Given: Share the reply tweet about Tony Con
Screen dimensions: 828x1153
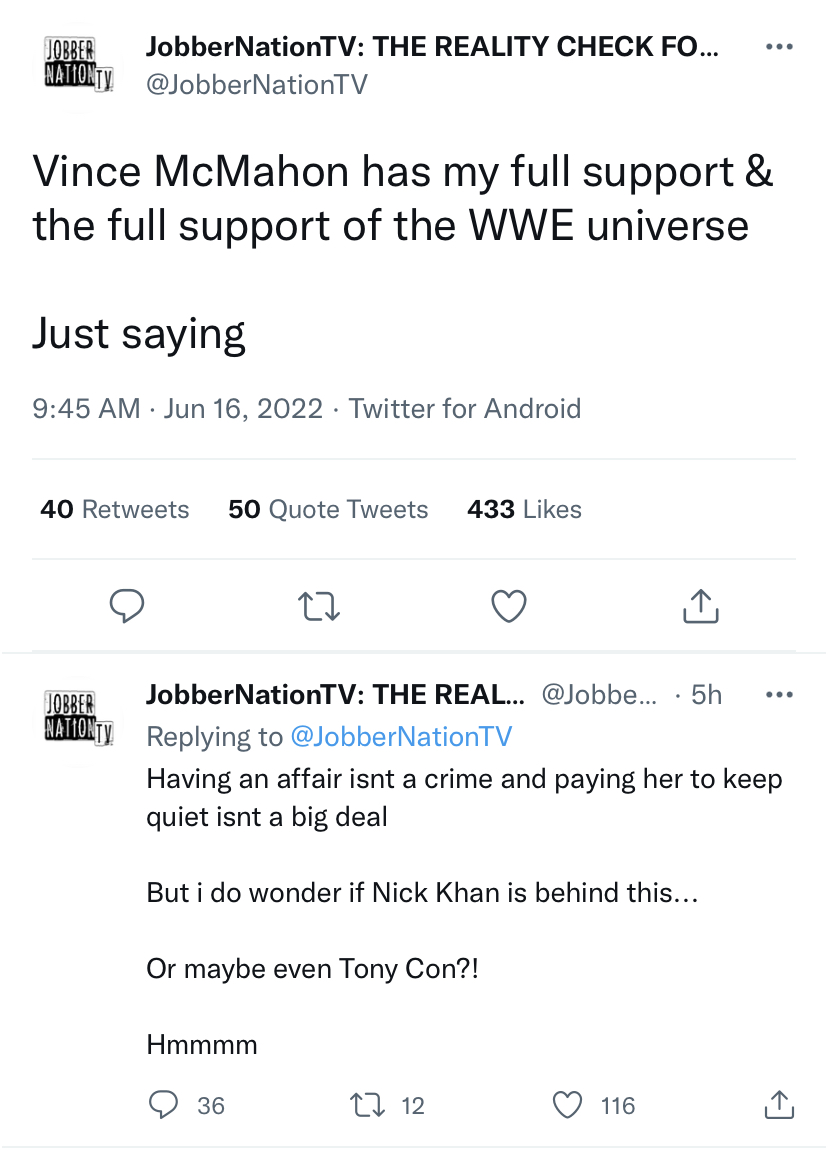Looking at the screenshot, I should click(778, 1104).
